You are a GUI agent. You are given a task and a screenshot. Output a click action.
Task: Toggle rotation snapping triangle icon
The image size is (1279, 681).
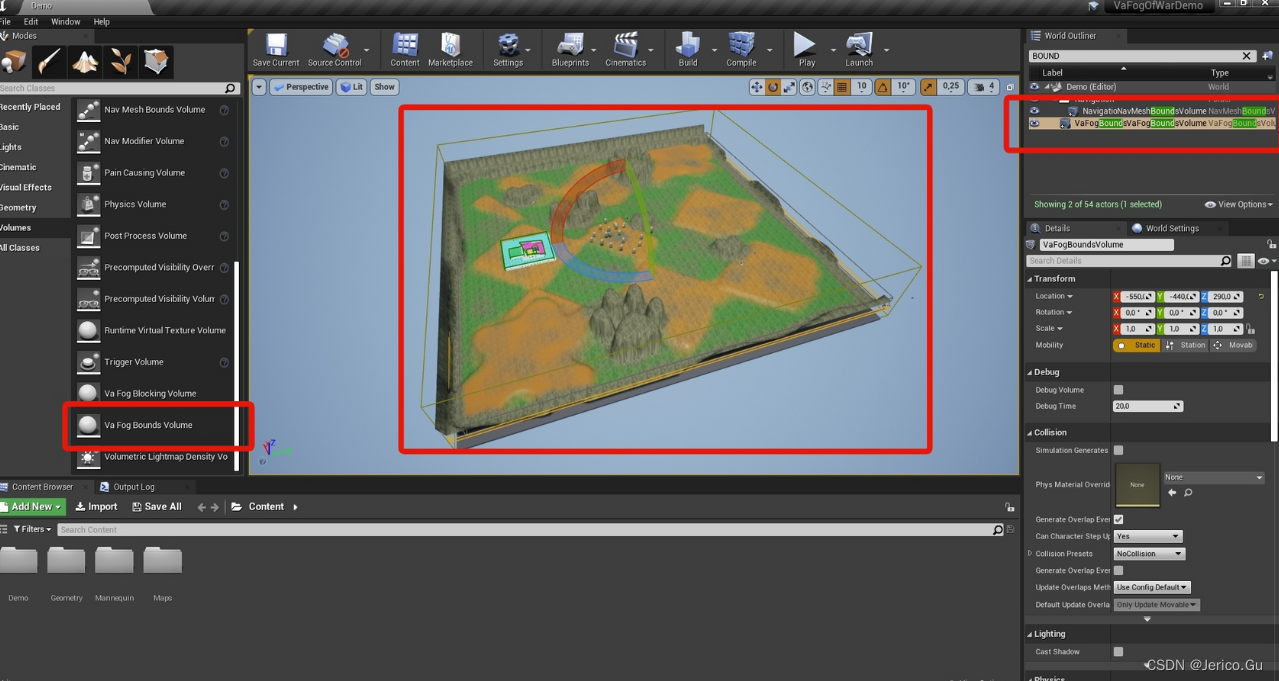(884, 87)
